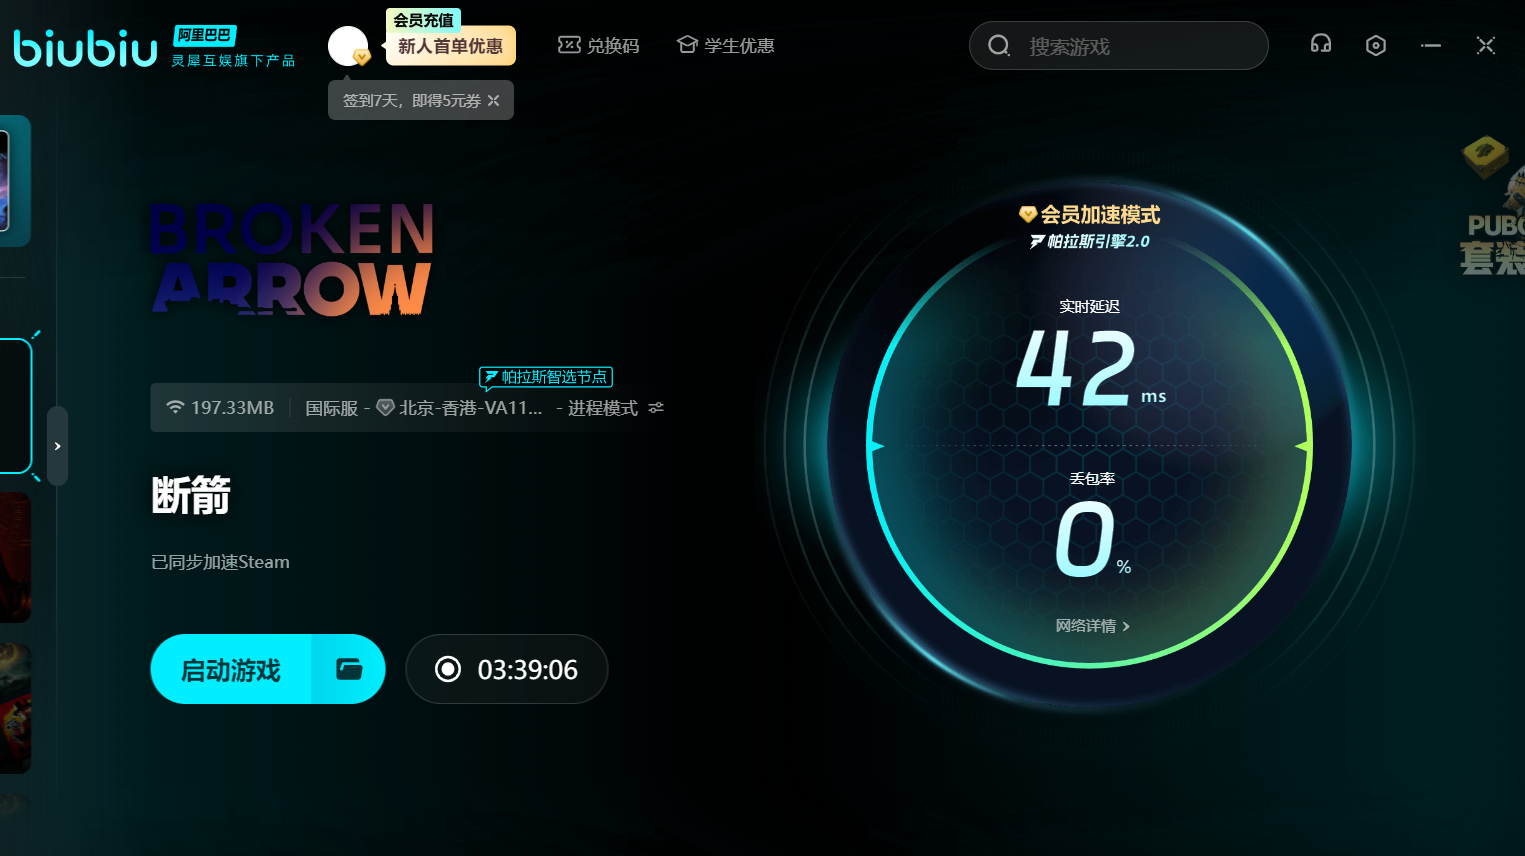The width and height of the screenshot is (1525, 856).
Task: Select 国际服 server region
Action: tap(331, 408)
